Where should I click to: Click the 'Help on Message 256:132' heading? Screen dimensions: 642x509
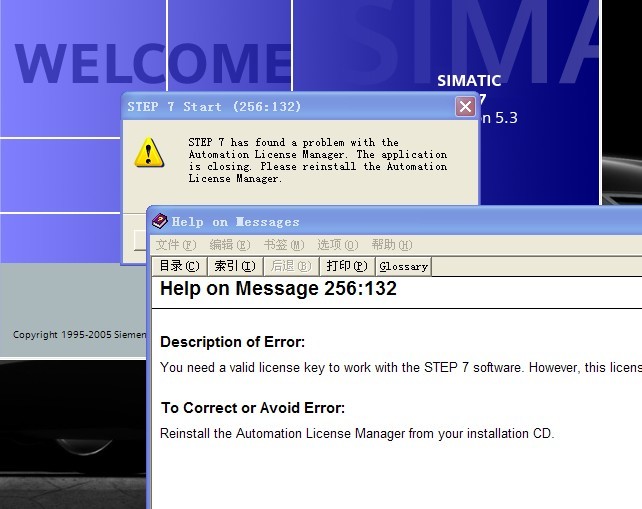[x=279, y=289]
